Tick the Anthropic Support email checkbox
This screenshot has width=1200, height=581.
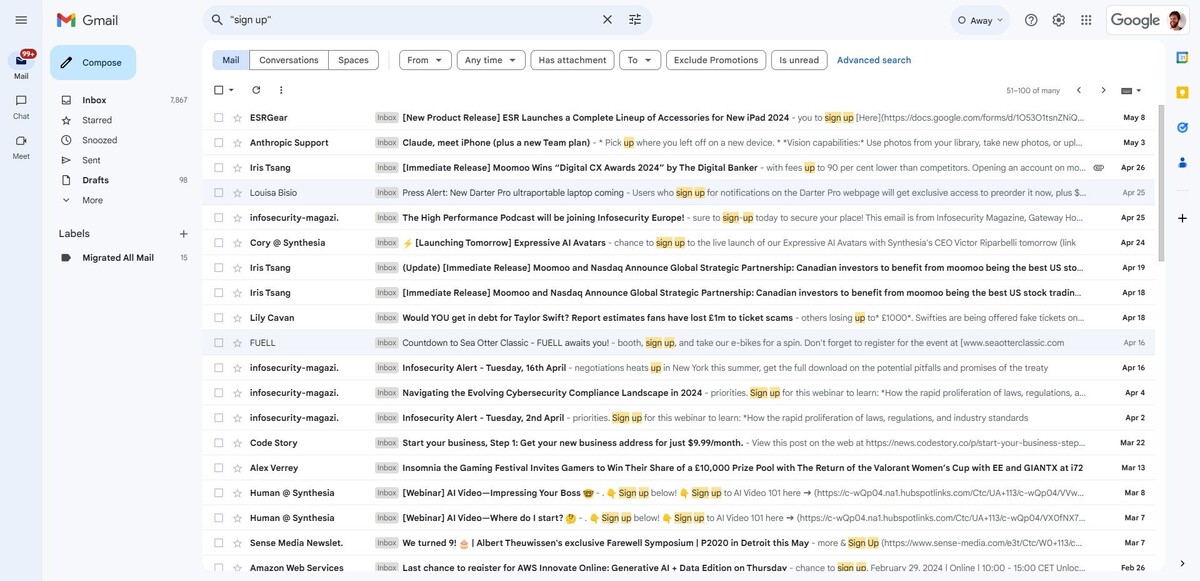coord(219,143)
